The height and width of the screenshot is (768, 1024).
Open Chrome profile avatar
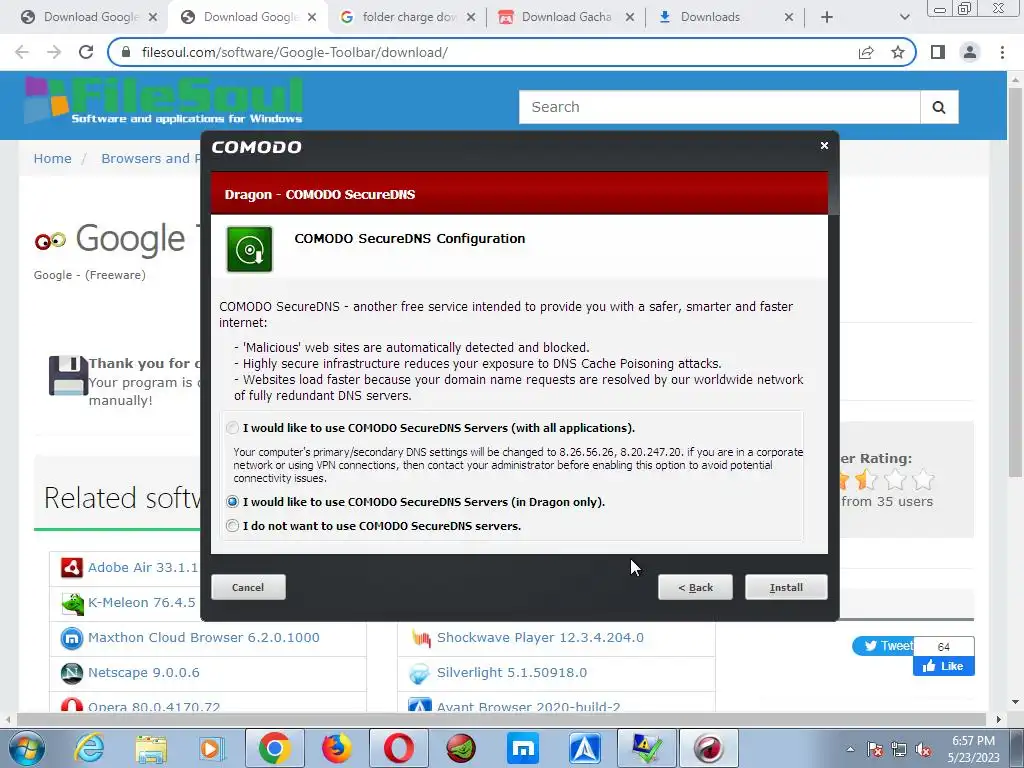click(x=970, y=52)
